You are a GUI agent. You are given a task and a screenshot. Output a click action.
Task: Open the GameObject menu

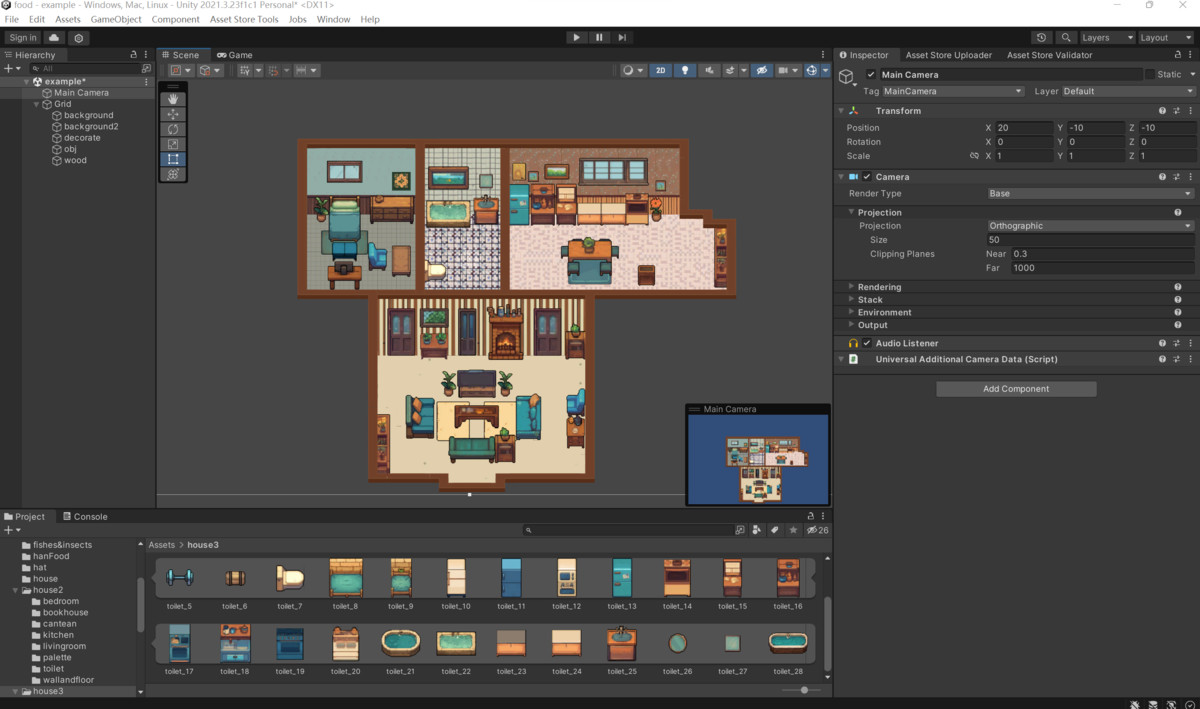116,19
